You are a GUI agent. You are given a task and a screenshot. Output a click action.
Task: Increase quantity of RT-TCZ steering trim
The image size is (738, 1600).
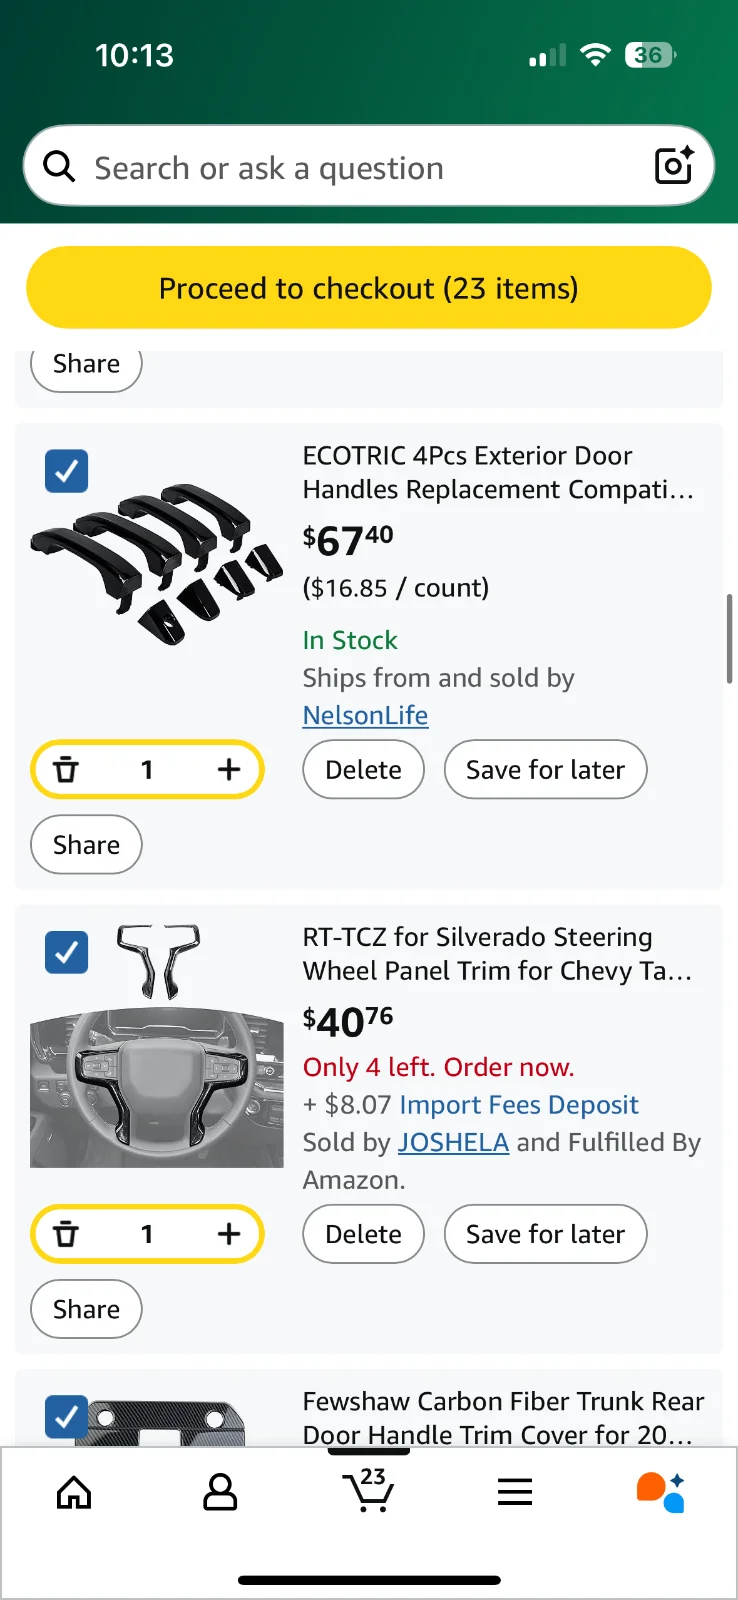pos(229,1234)
